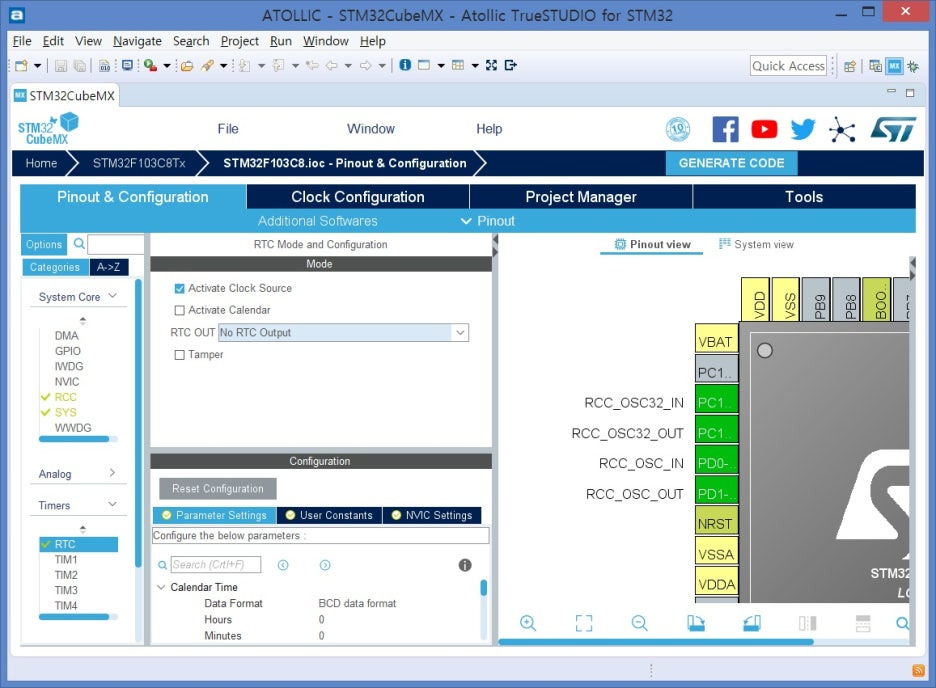
Task: Open the Navigate menu
Action: pos(137,41)
